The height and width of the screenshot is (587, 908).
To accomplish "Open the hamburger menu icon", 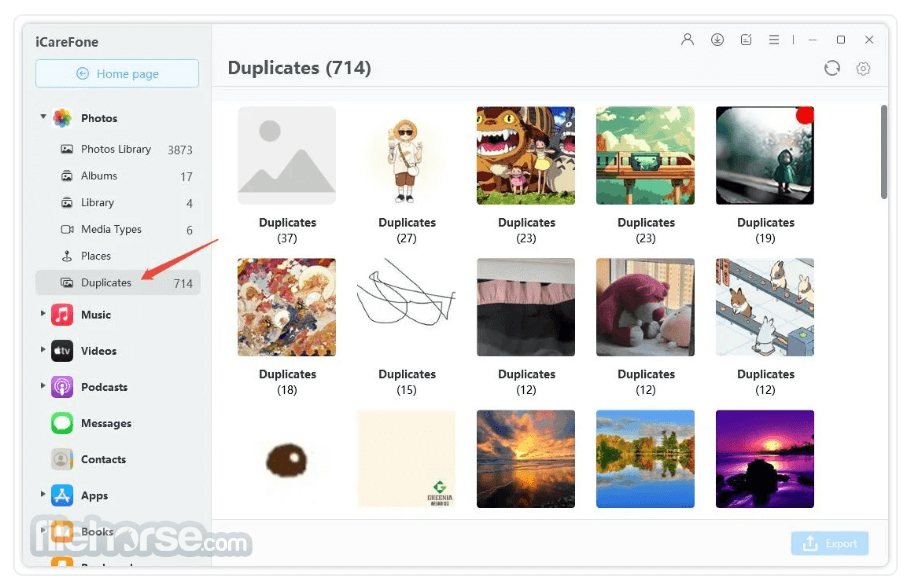I will tap(774, 39).
